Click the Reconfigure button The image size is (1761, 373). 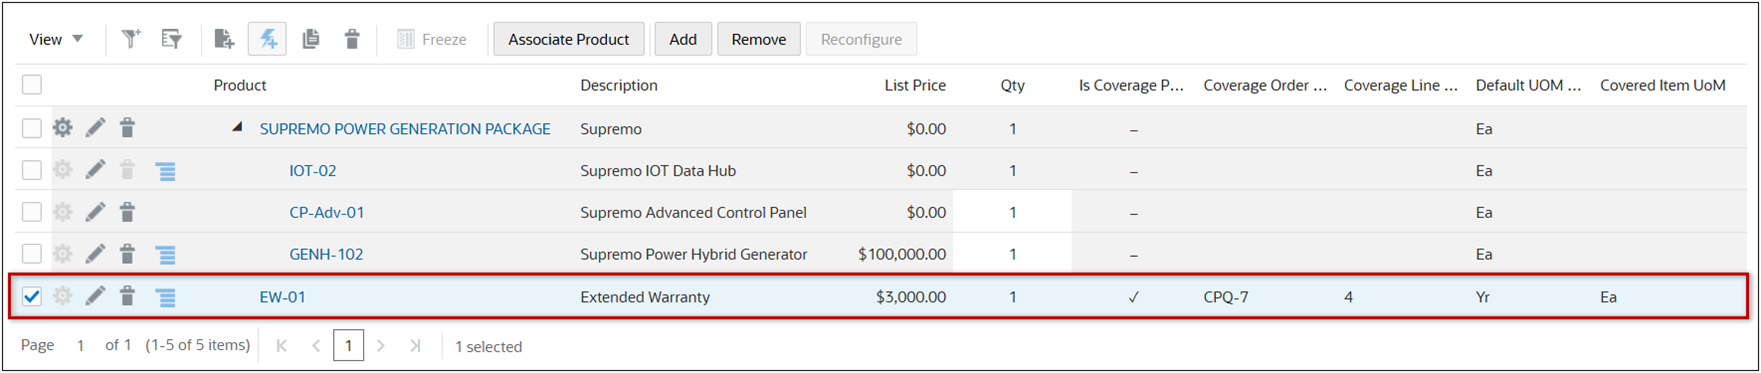861,39
